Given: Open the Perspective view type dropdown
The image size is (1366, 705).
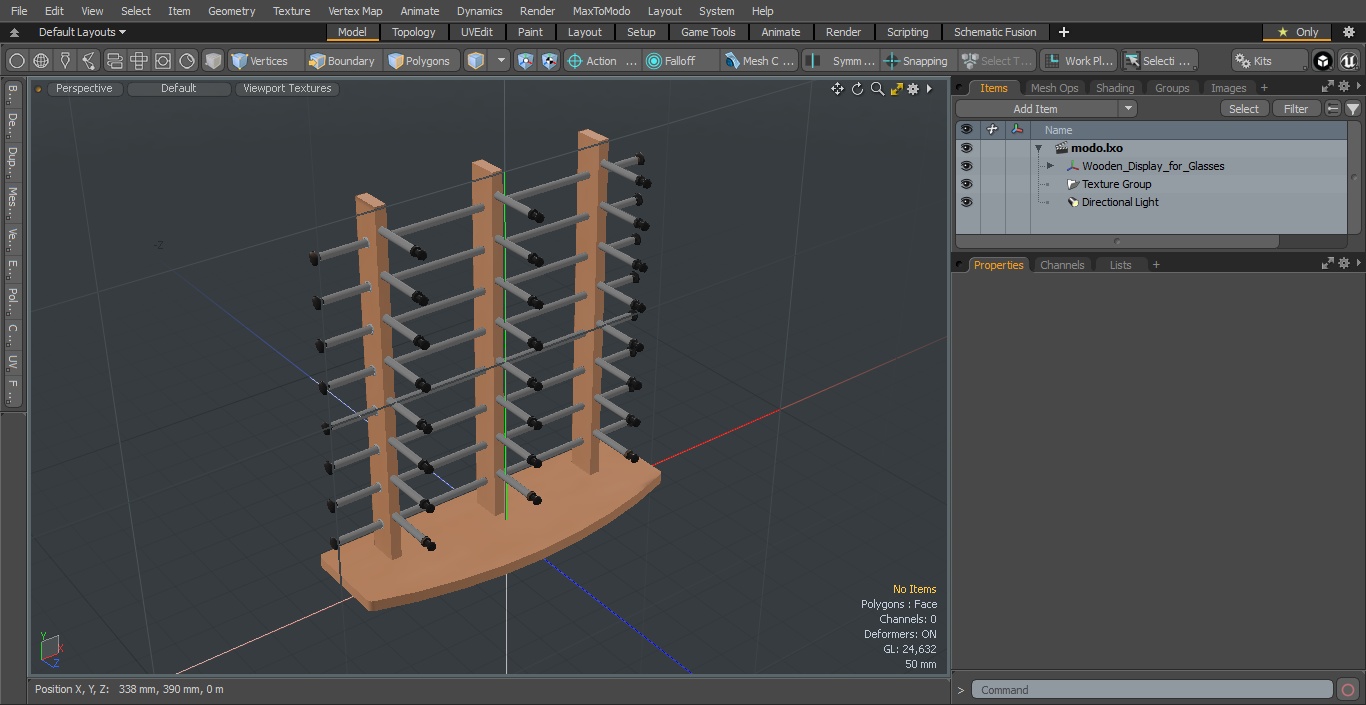Looking at the screenshot, I should pyautogui.click(x=84, y=89).
